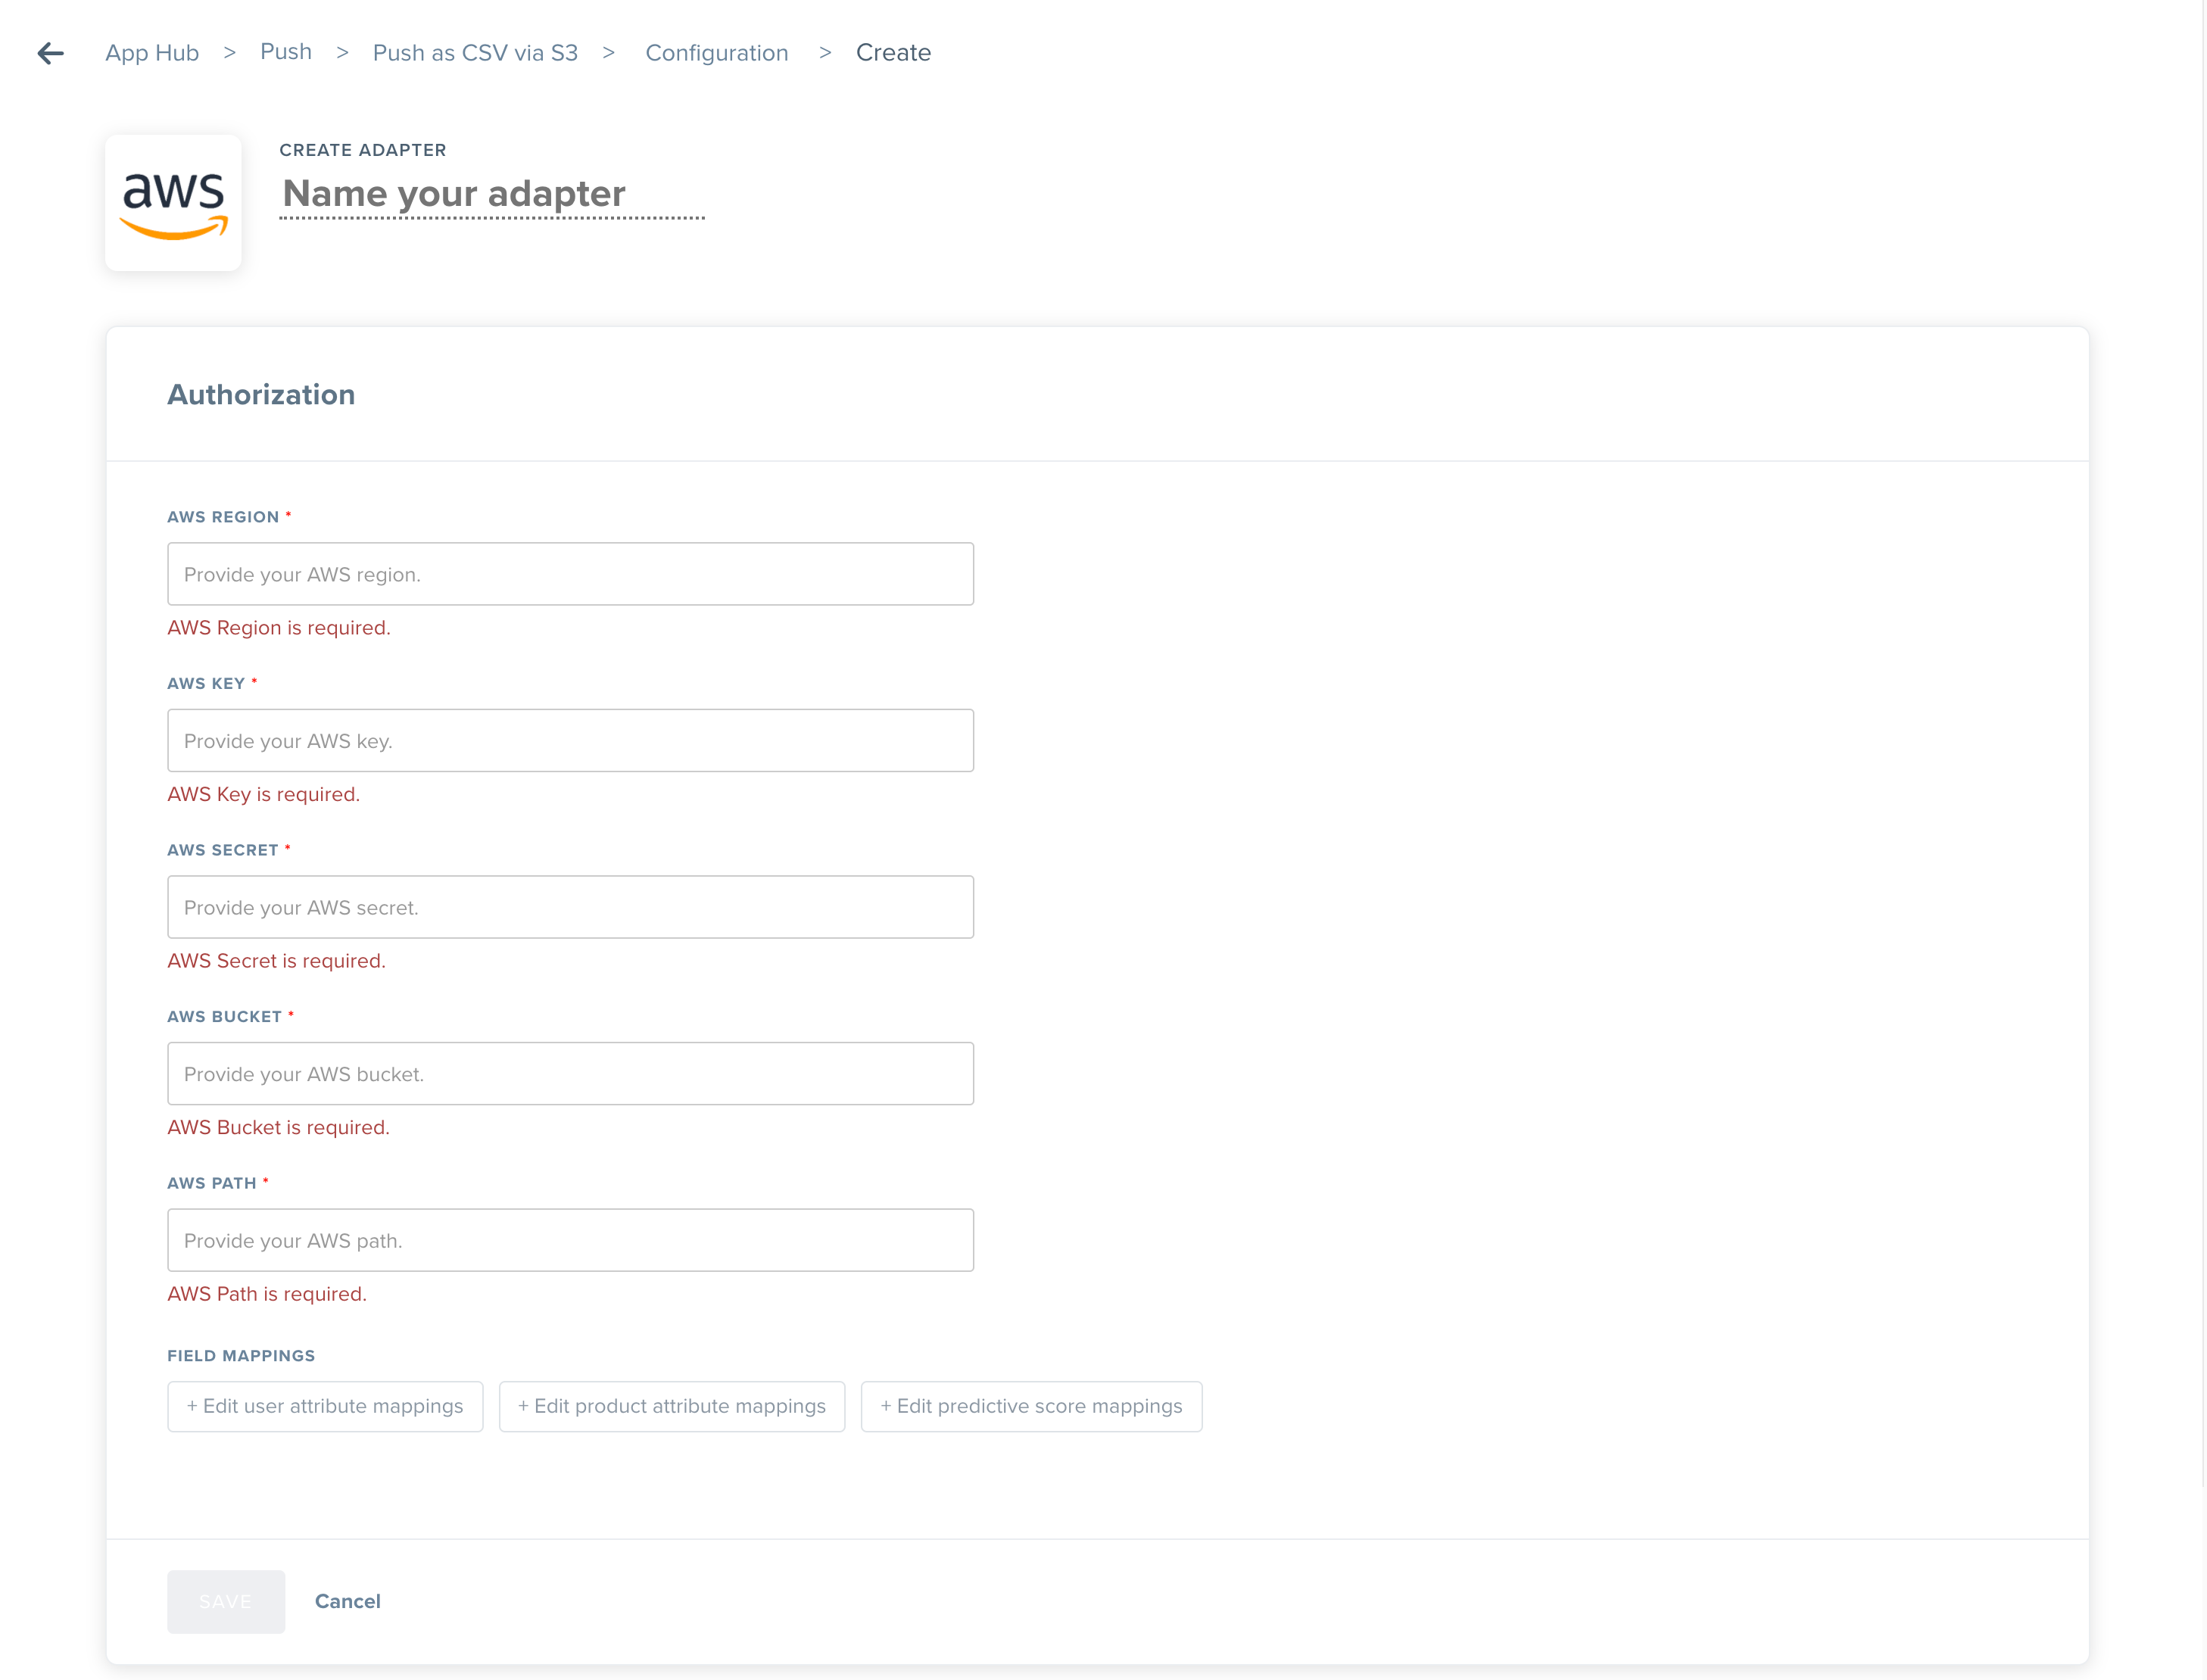
Task: Click the AWS SECRET label
Action: point(223,850)
